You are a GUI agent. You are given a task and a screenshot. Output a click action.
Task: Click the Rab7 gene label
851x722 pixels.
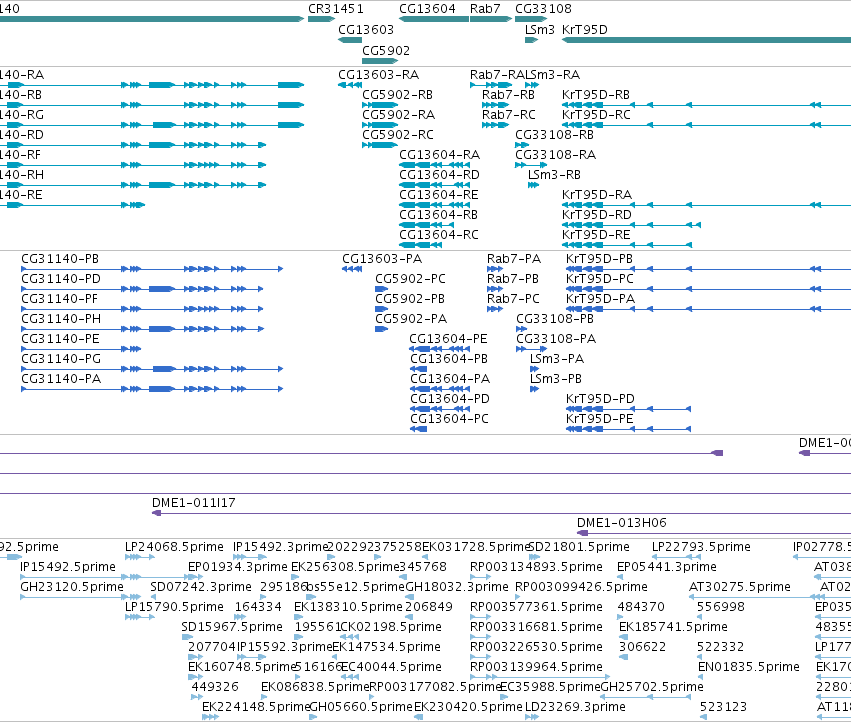pyautogui.click(x=485, y=9)
